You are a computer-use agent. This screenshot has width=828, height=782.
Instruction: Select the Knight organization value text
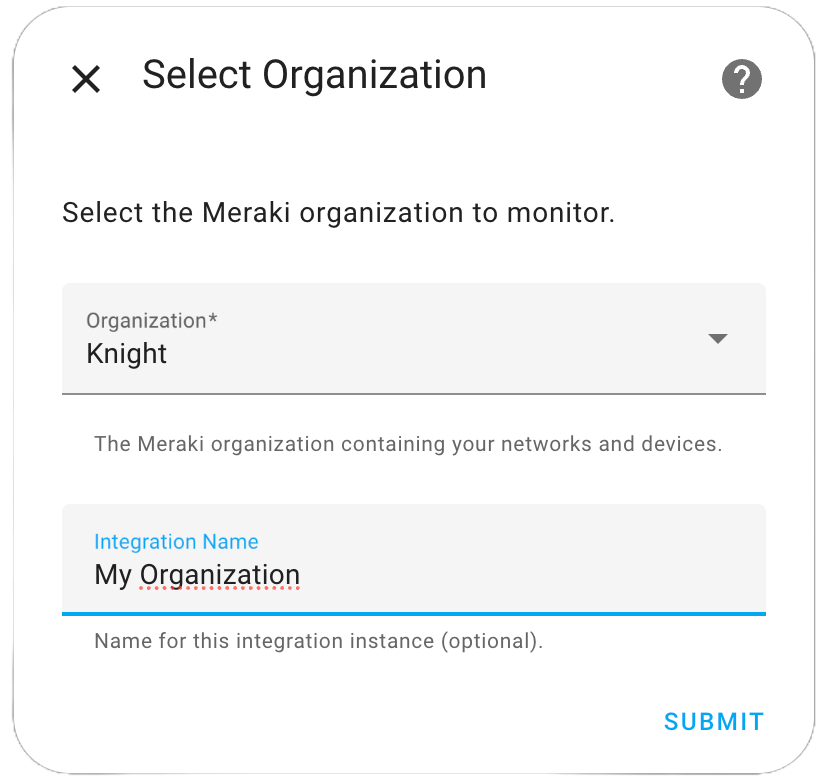pyautogui.click(x=126, y=354)
